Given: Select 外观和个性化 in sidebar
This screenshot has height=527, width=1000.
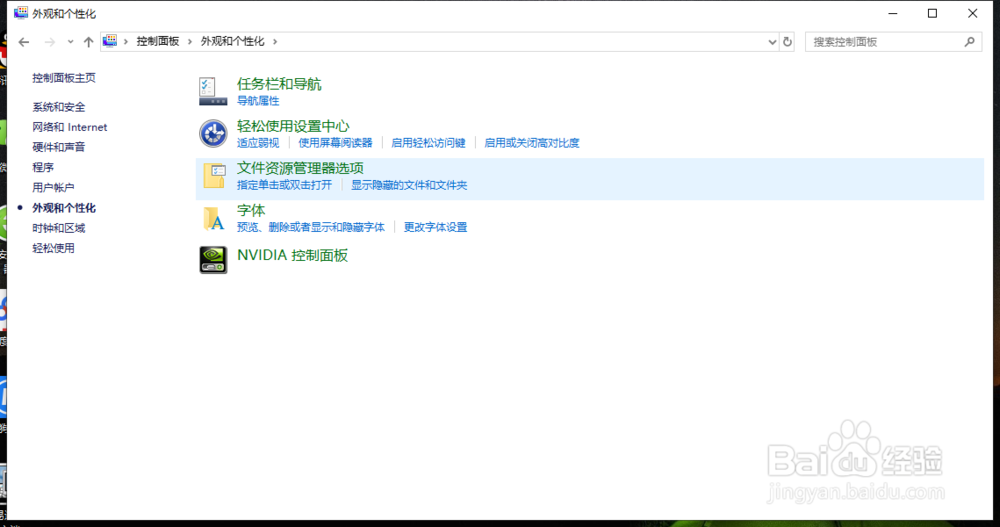Looking at the screenshot, I should tap(64, 208).
